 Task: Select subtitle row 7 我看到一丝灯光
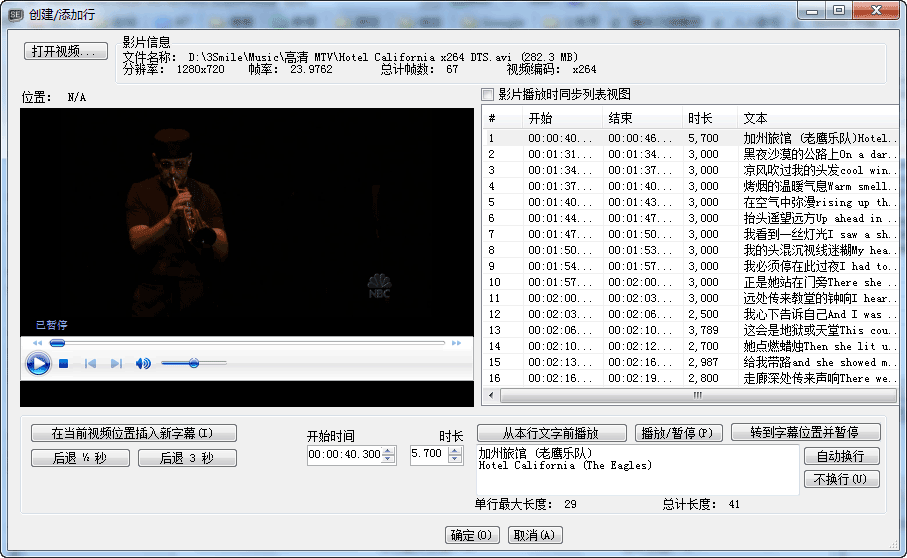691,234
